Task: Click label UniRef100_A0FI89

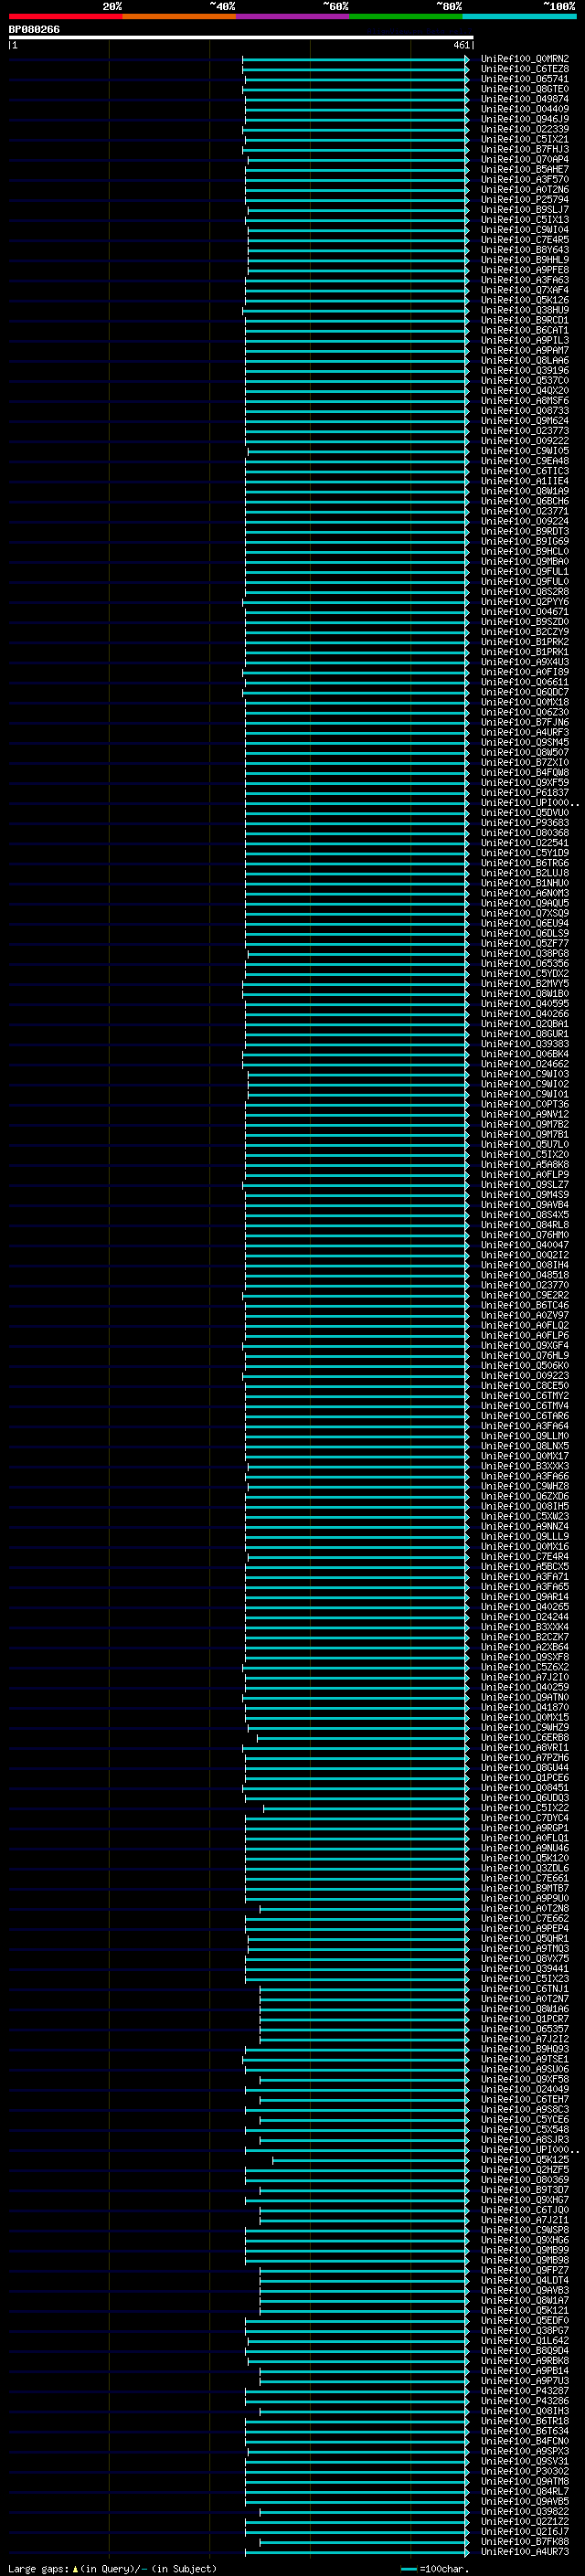Action: point(524,672)
